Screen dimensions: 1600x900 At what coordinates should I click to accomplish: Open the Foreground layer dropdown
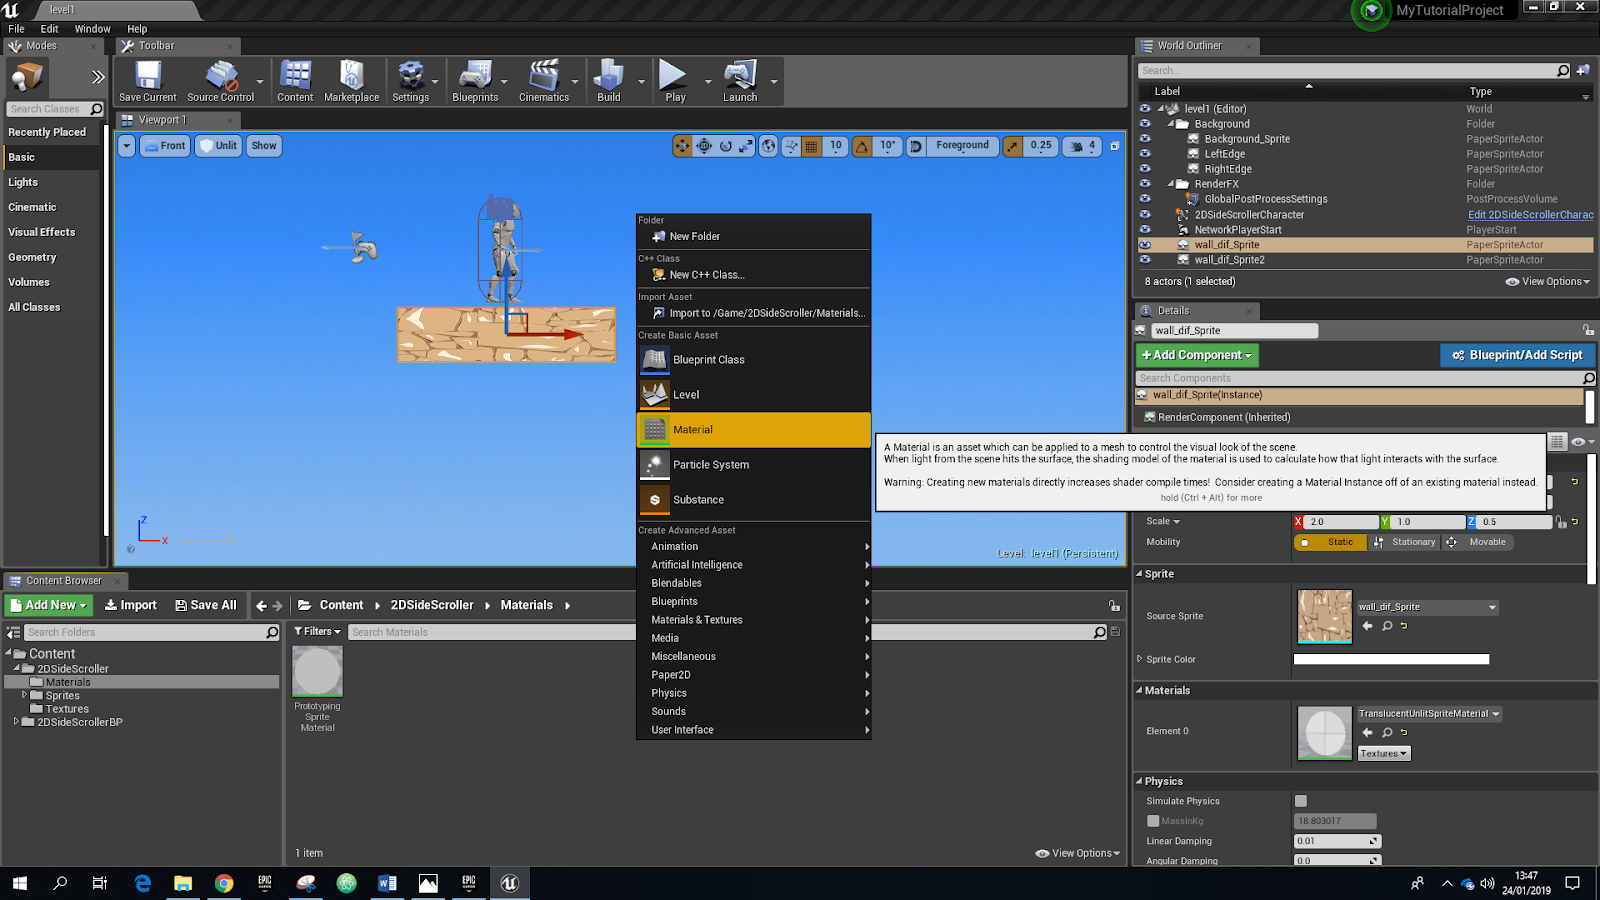(962, 146)
